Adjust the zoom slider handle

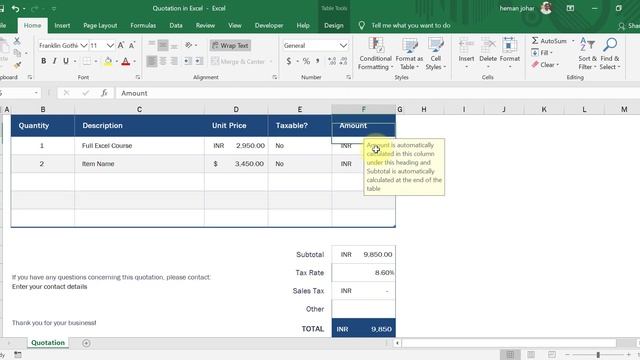click(x=598, y=355)
